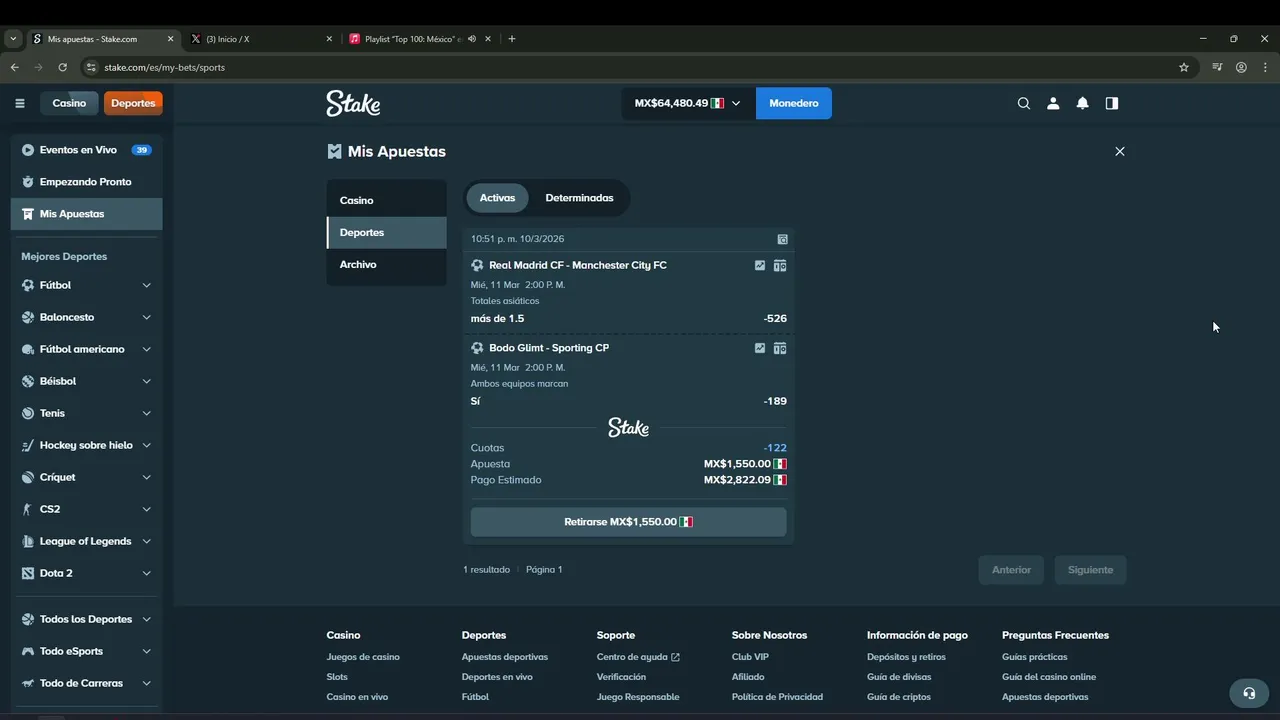
Task: Open Archivo section in Mis Apuestas
Action: pyautogui.click(x=386, y=264)
